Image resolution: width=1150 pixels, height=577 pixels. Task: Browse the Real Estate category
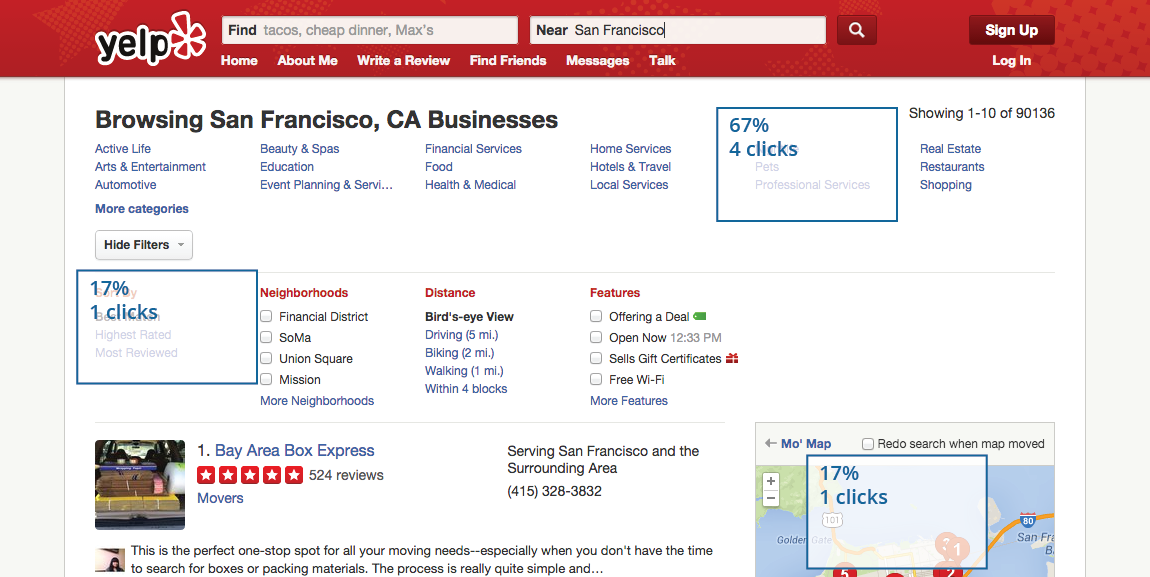951,149
